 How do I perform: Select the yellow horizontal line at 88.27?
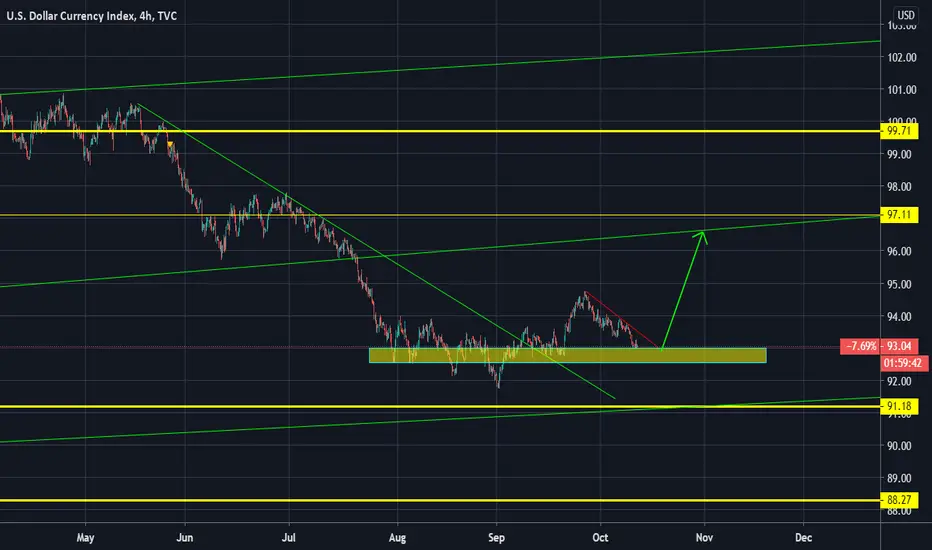pos(440,501)
